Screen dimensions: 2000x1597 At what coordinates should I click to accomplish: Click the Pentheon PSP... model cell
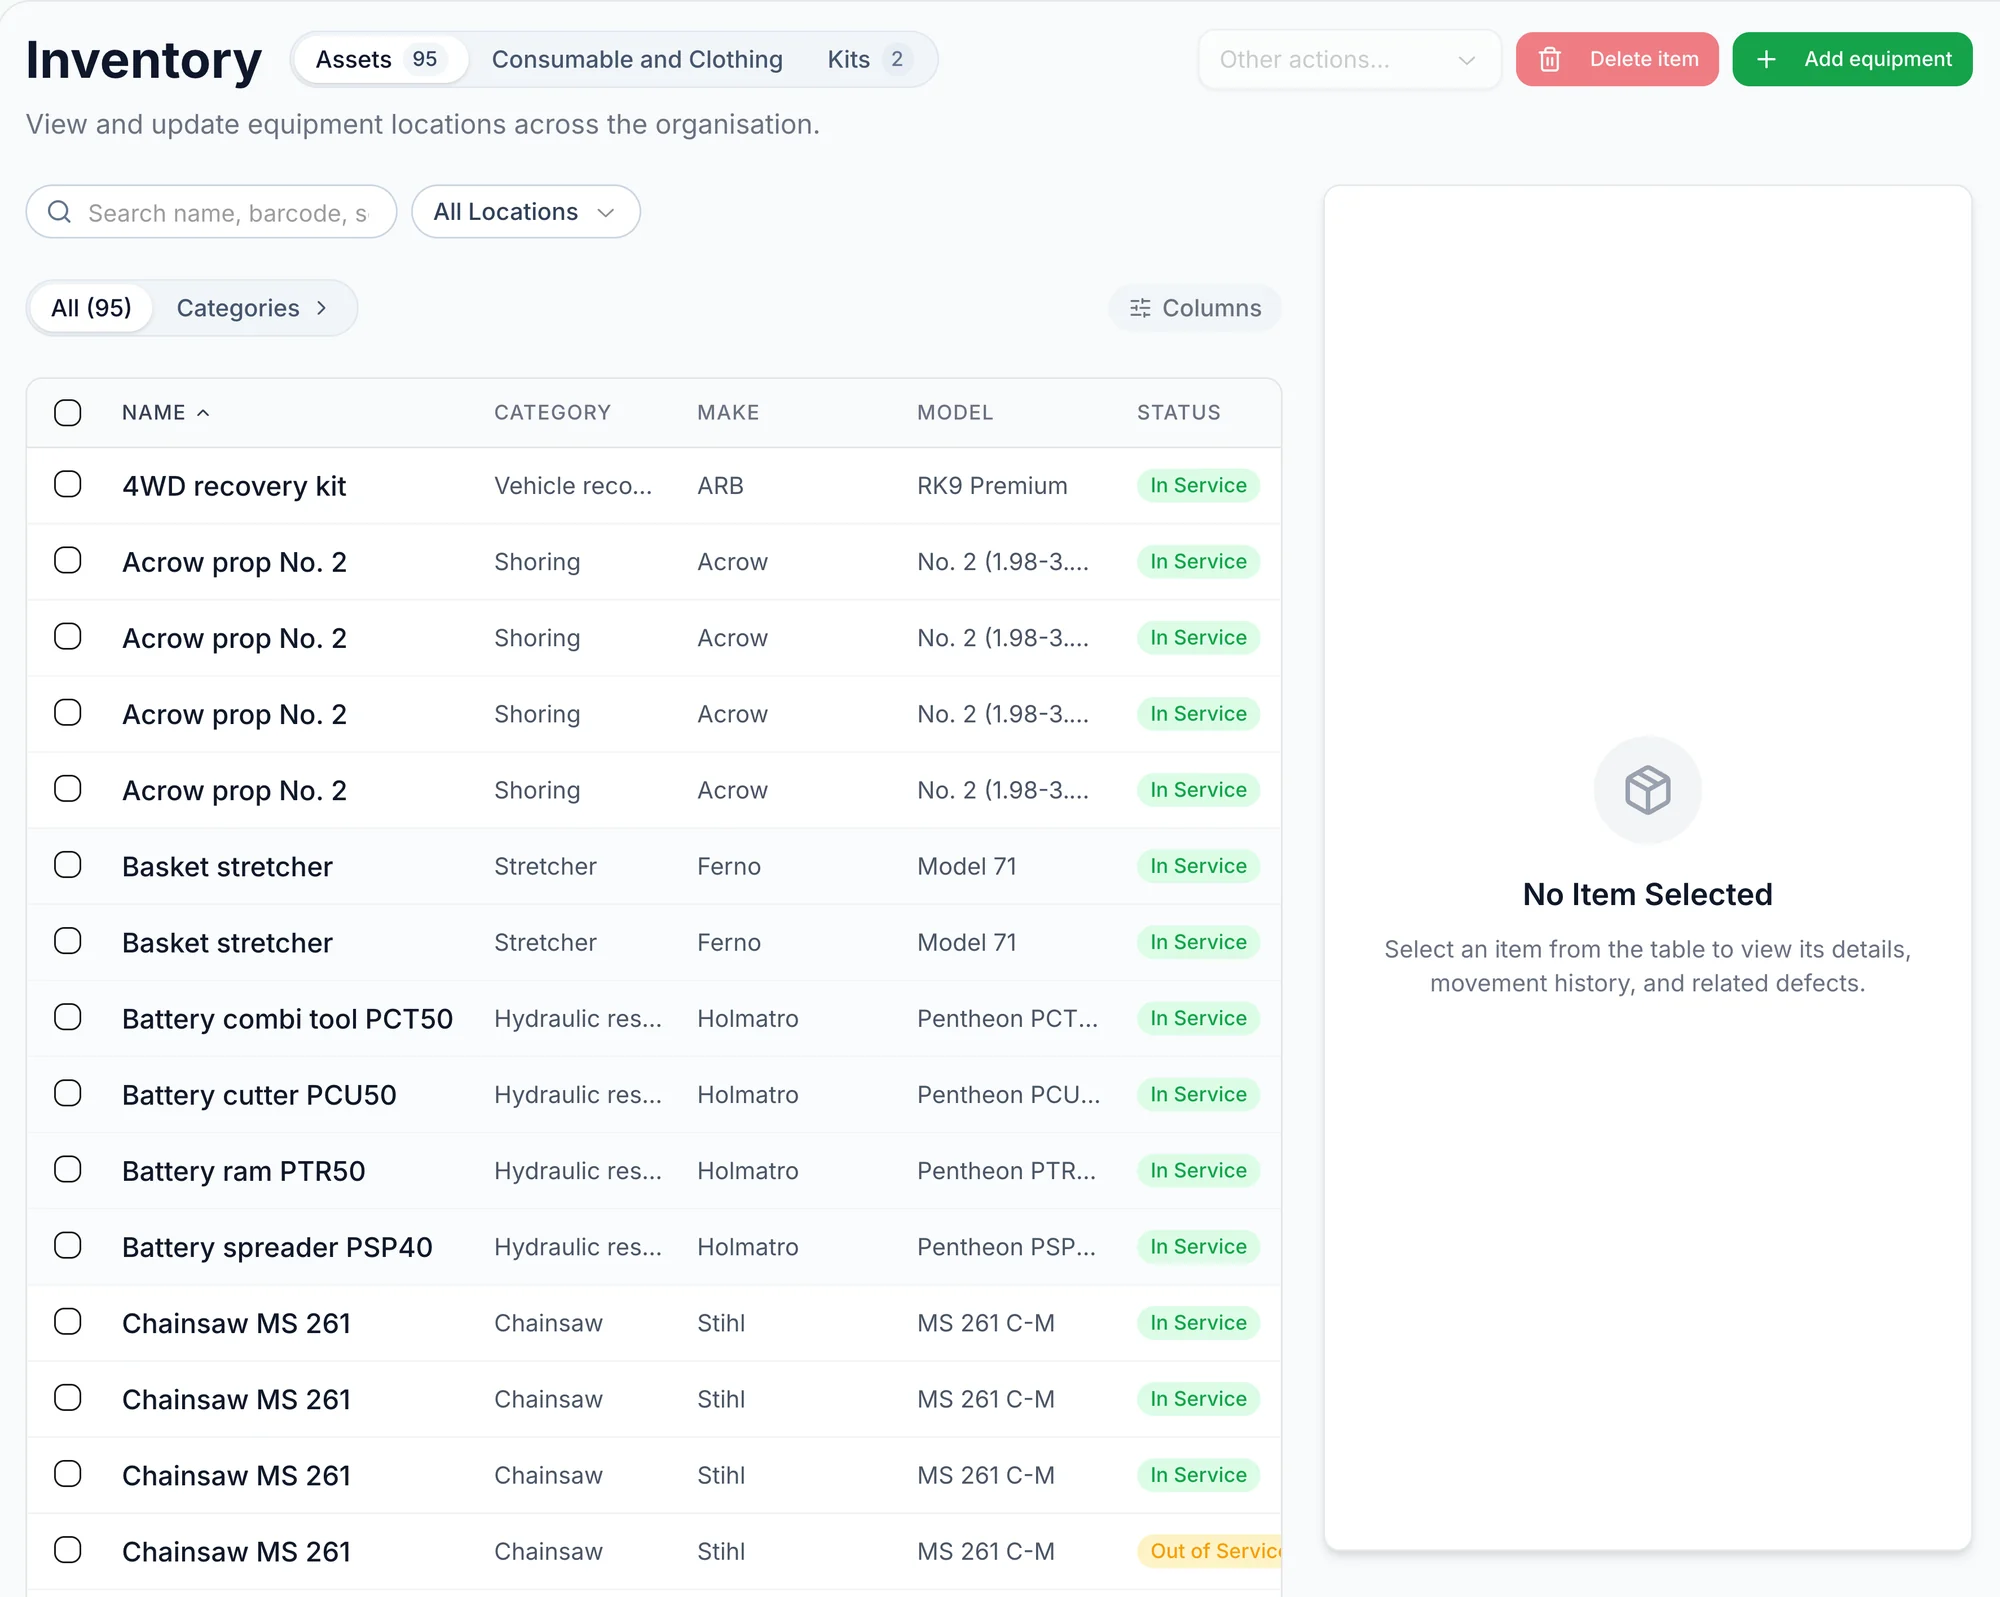(x=1006, y=1246)
